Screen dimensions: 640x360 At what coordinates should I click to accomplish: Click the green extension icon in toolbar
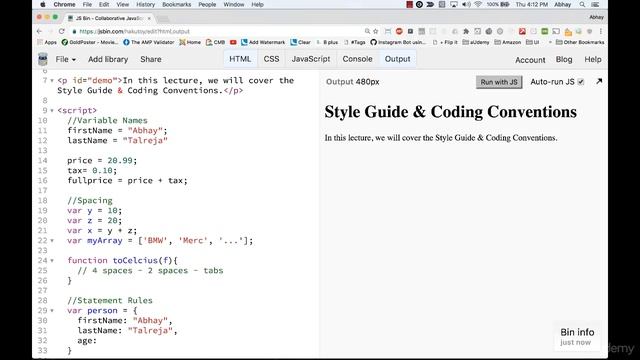tap(544, 31)
